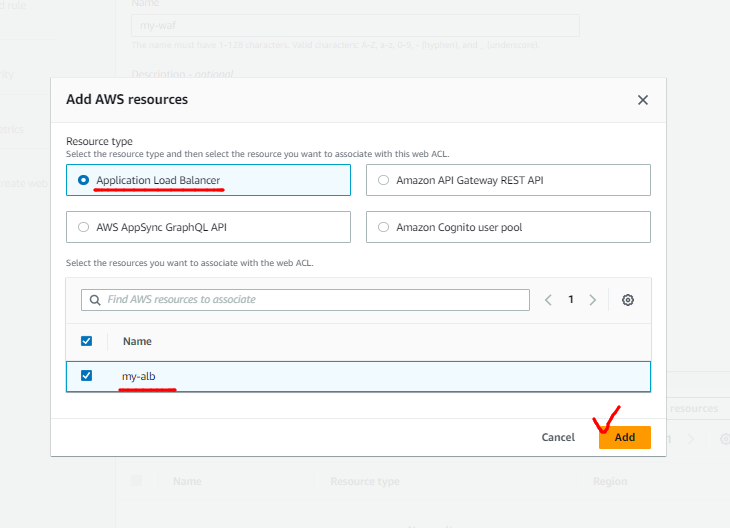
Task: Go to previous page of resources
Action: click(548, 300)
